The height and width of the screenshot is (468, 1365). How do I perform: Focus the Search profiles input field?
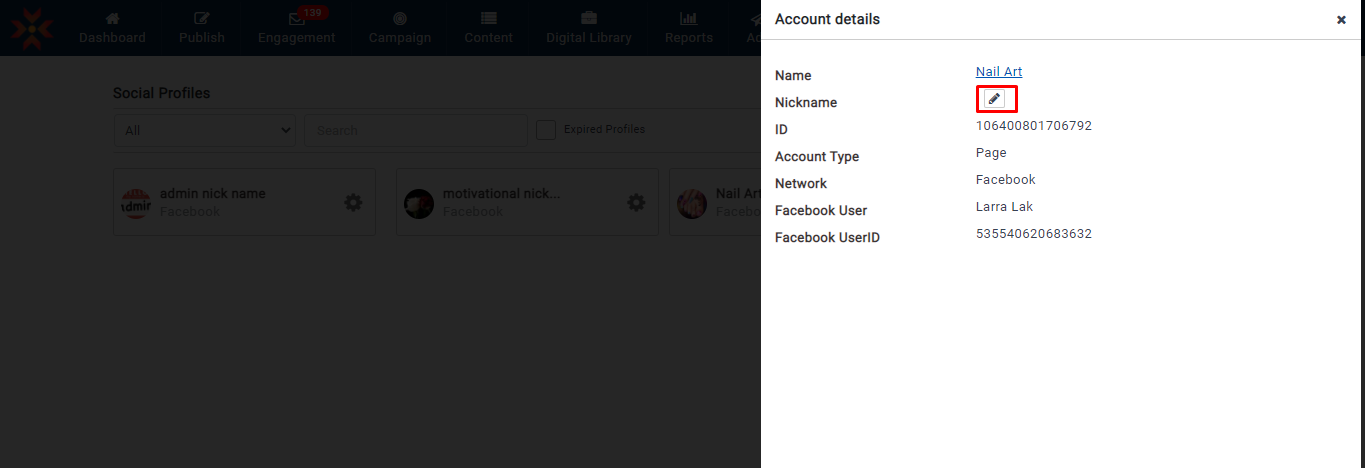pyautogui.click(x=415, y=130)
